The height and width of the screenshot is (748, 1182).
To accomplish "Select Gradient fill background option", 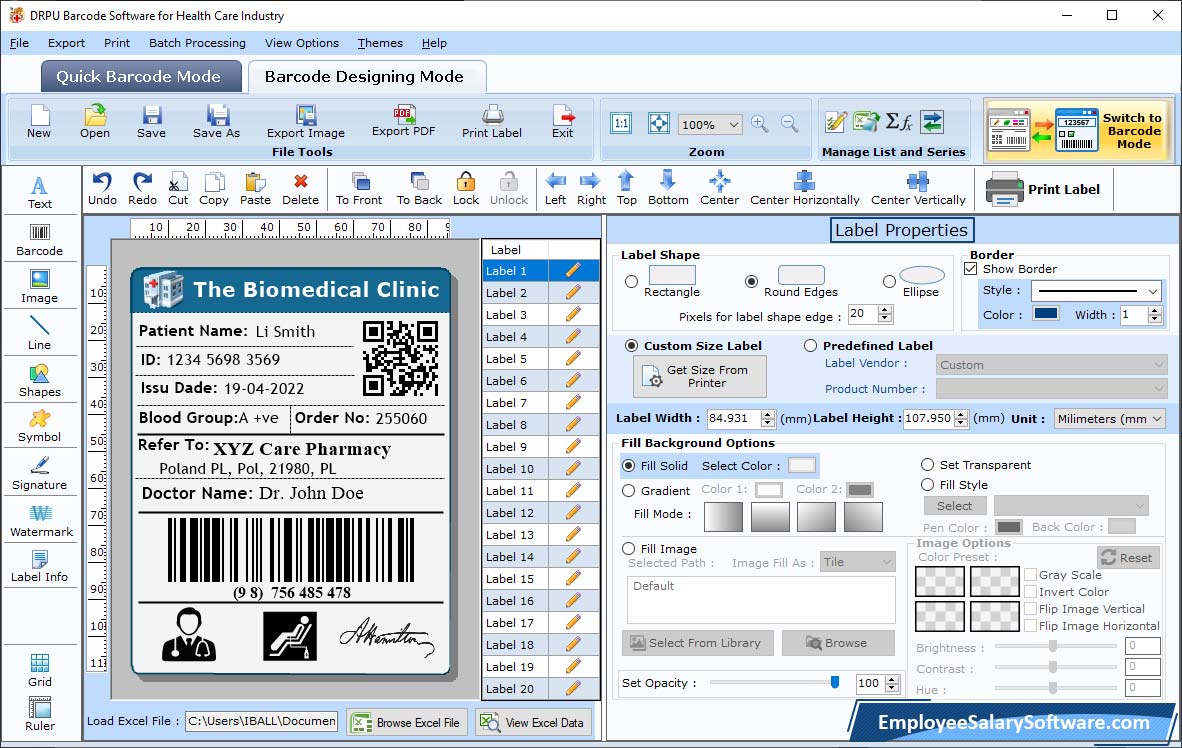I will tap(629, 490).
